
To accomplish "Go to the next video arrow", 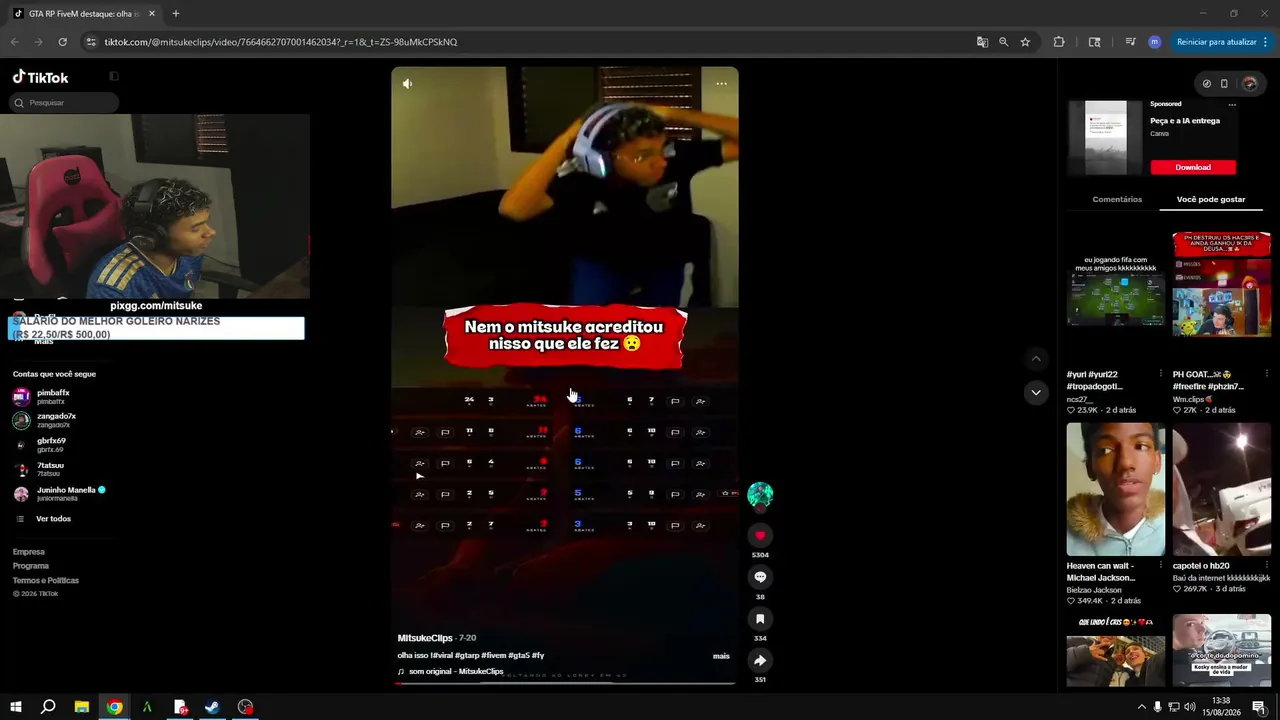I will coord(1036,392).
